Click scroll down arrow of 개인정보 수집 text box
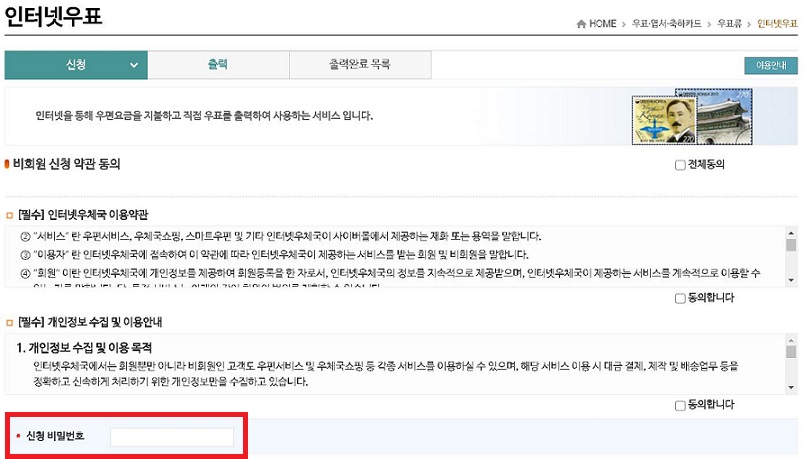 (791, 388)
